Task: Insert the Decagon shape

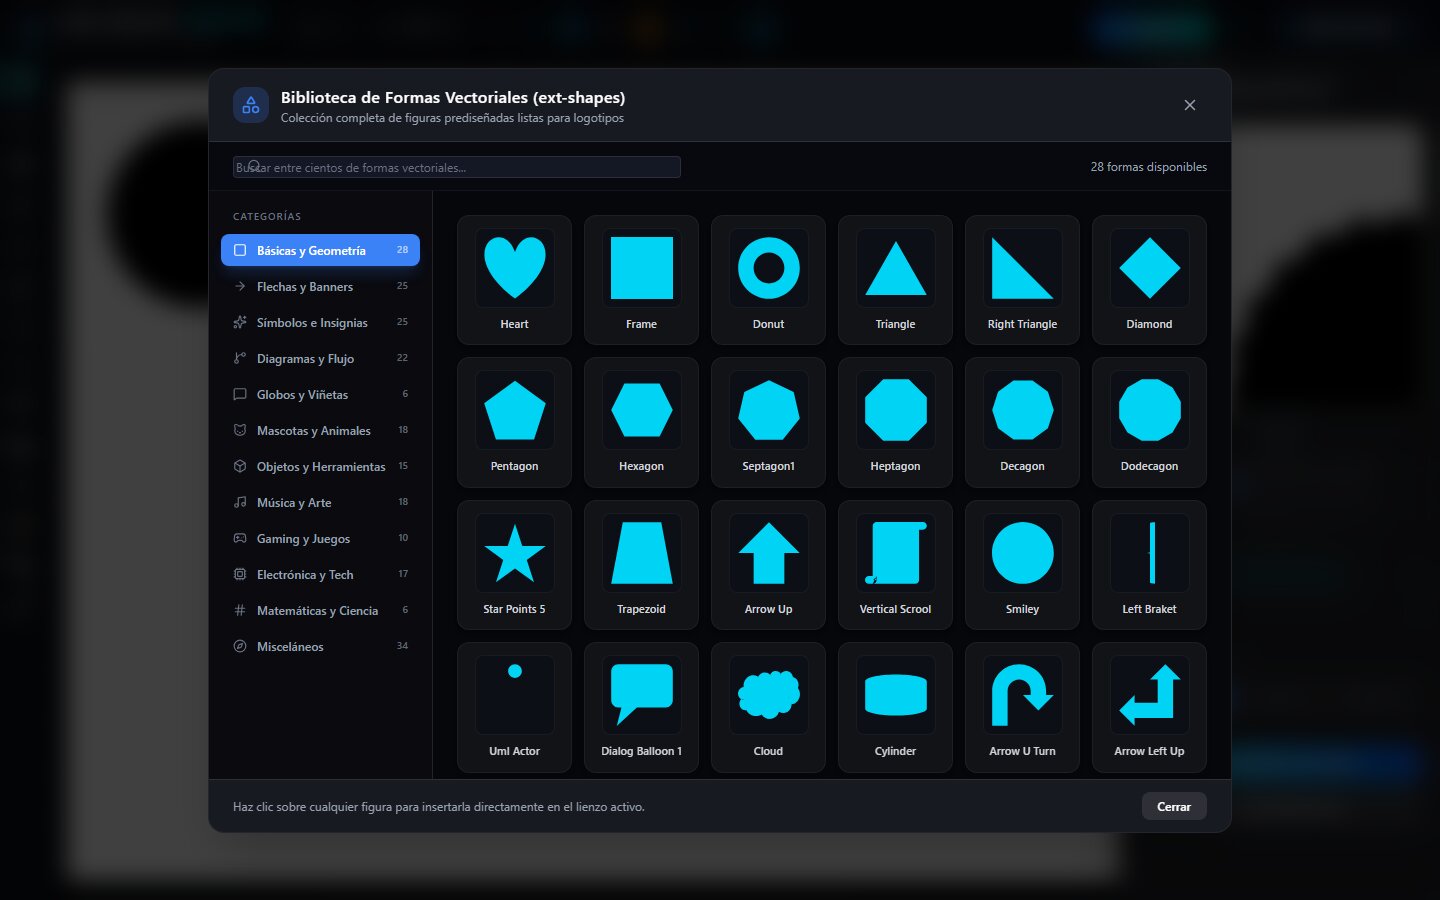Action: (x=1022, y=422)
